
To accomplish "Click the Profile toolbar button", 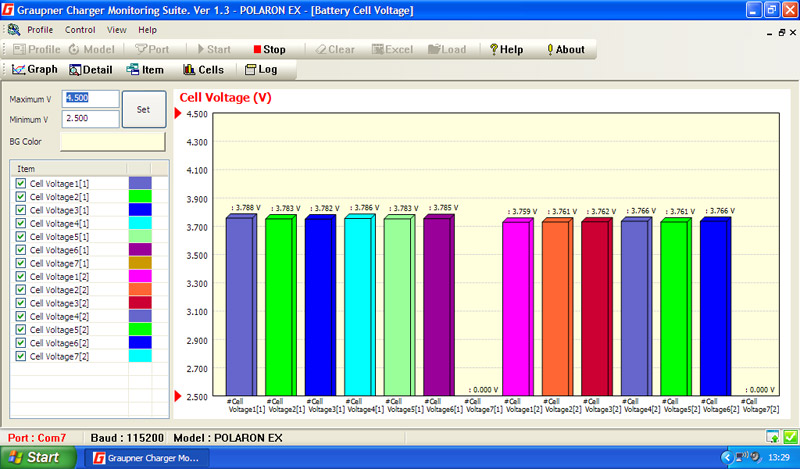I will pos(36,50).
